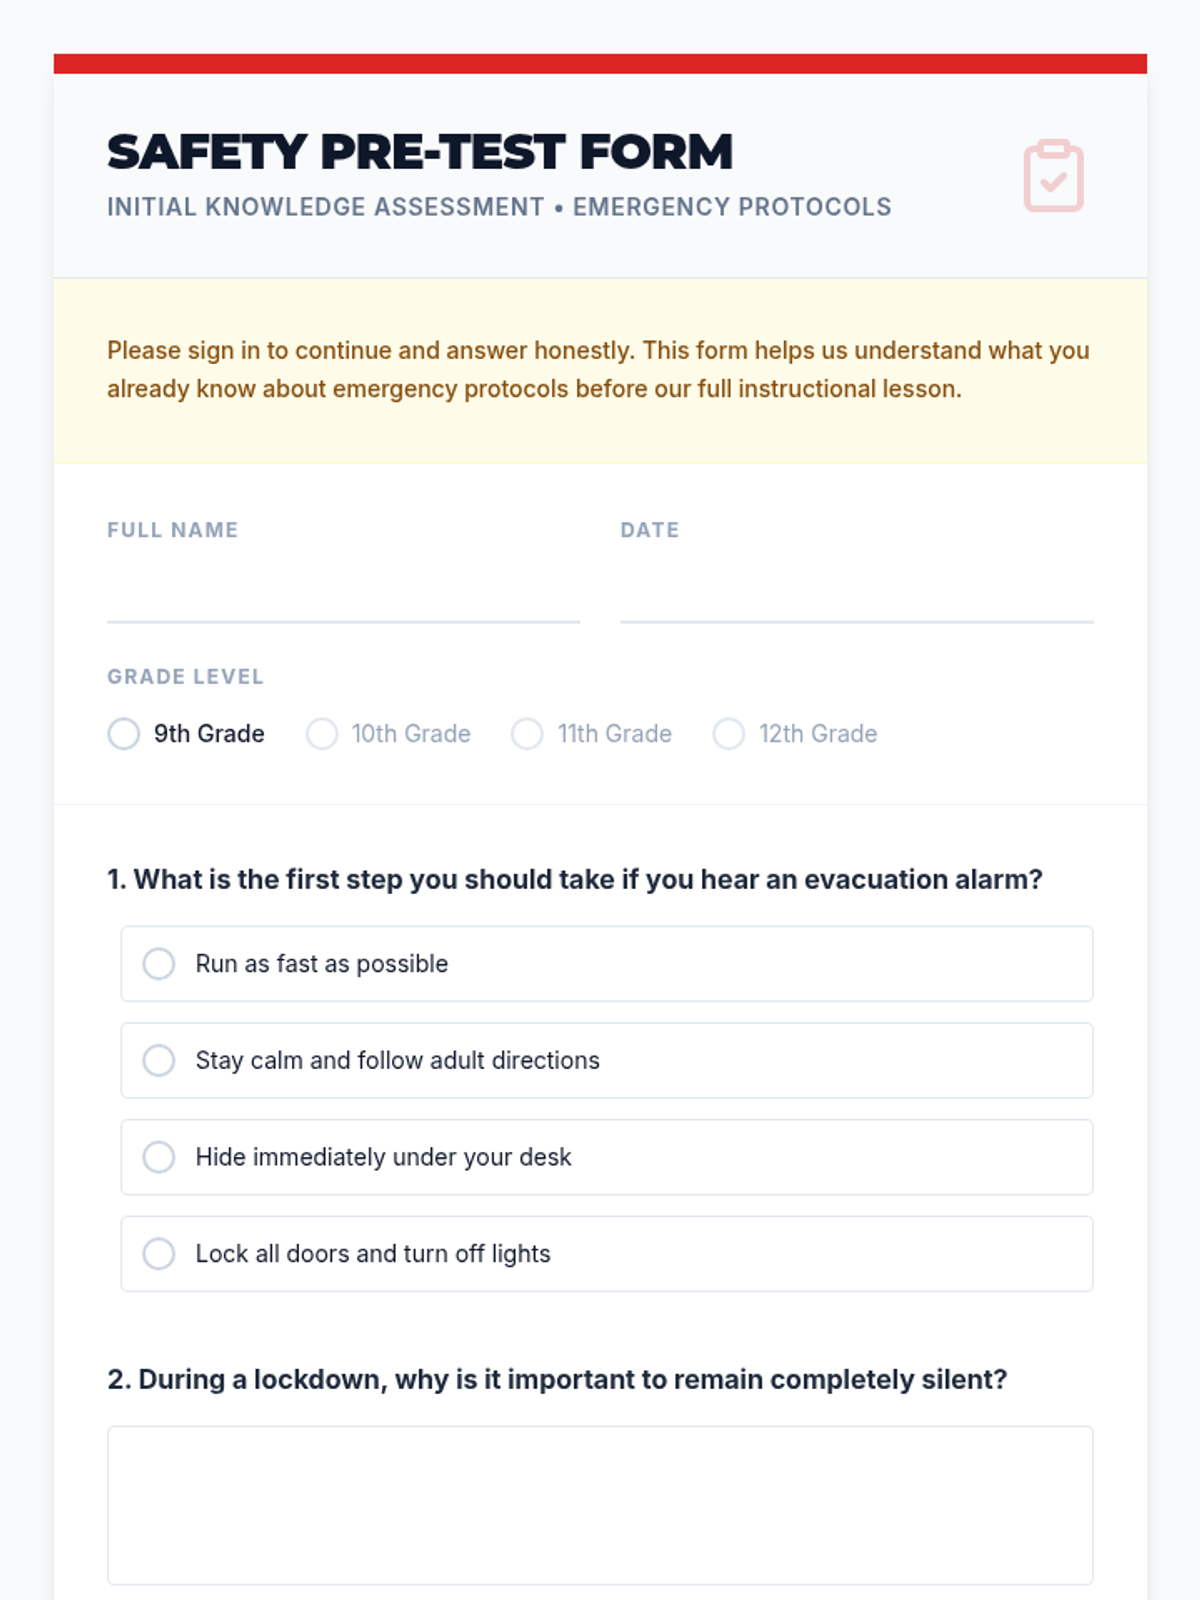The width and height of the screenshot is (1200, 1600).
Task: Select the 9th Grade radio button
Action: coord(124,734)
